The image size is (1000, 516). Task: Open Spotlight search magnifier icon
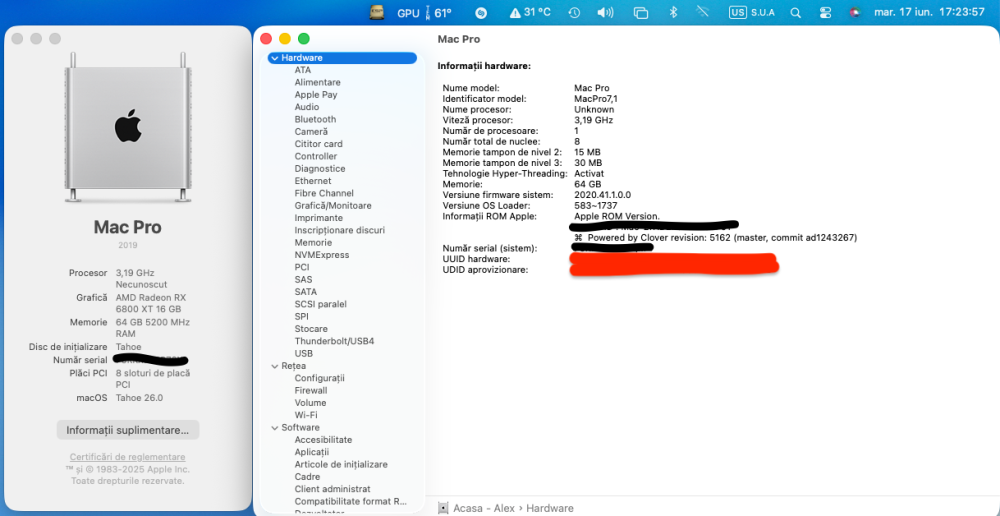tap(795, 12)
